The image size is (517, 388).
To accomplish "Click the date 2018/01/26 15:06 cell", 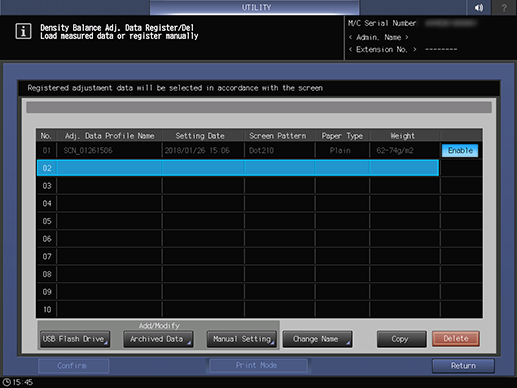I will coord(203,150).
